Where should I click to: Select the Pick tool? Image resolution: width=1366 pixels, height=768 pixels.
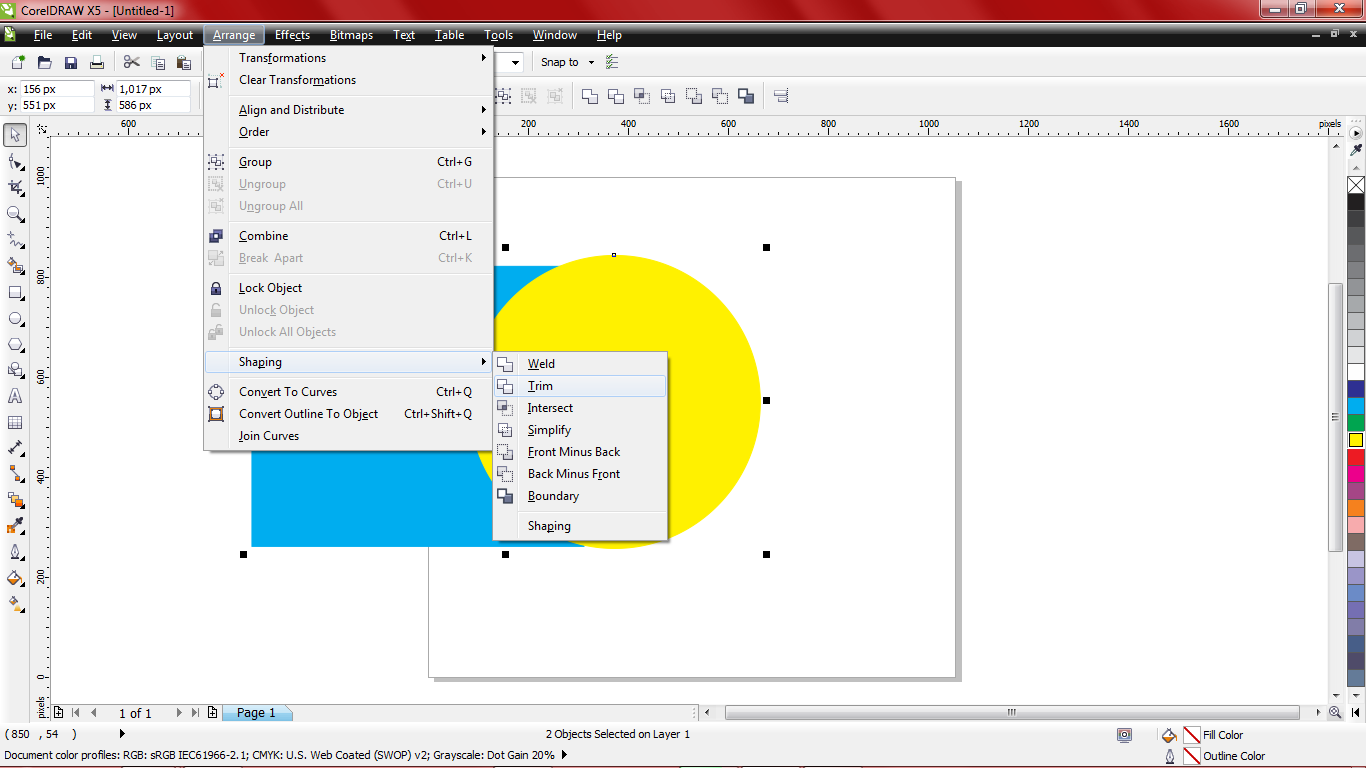14,134
